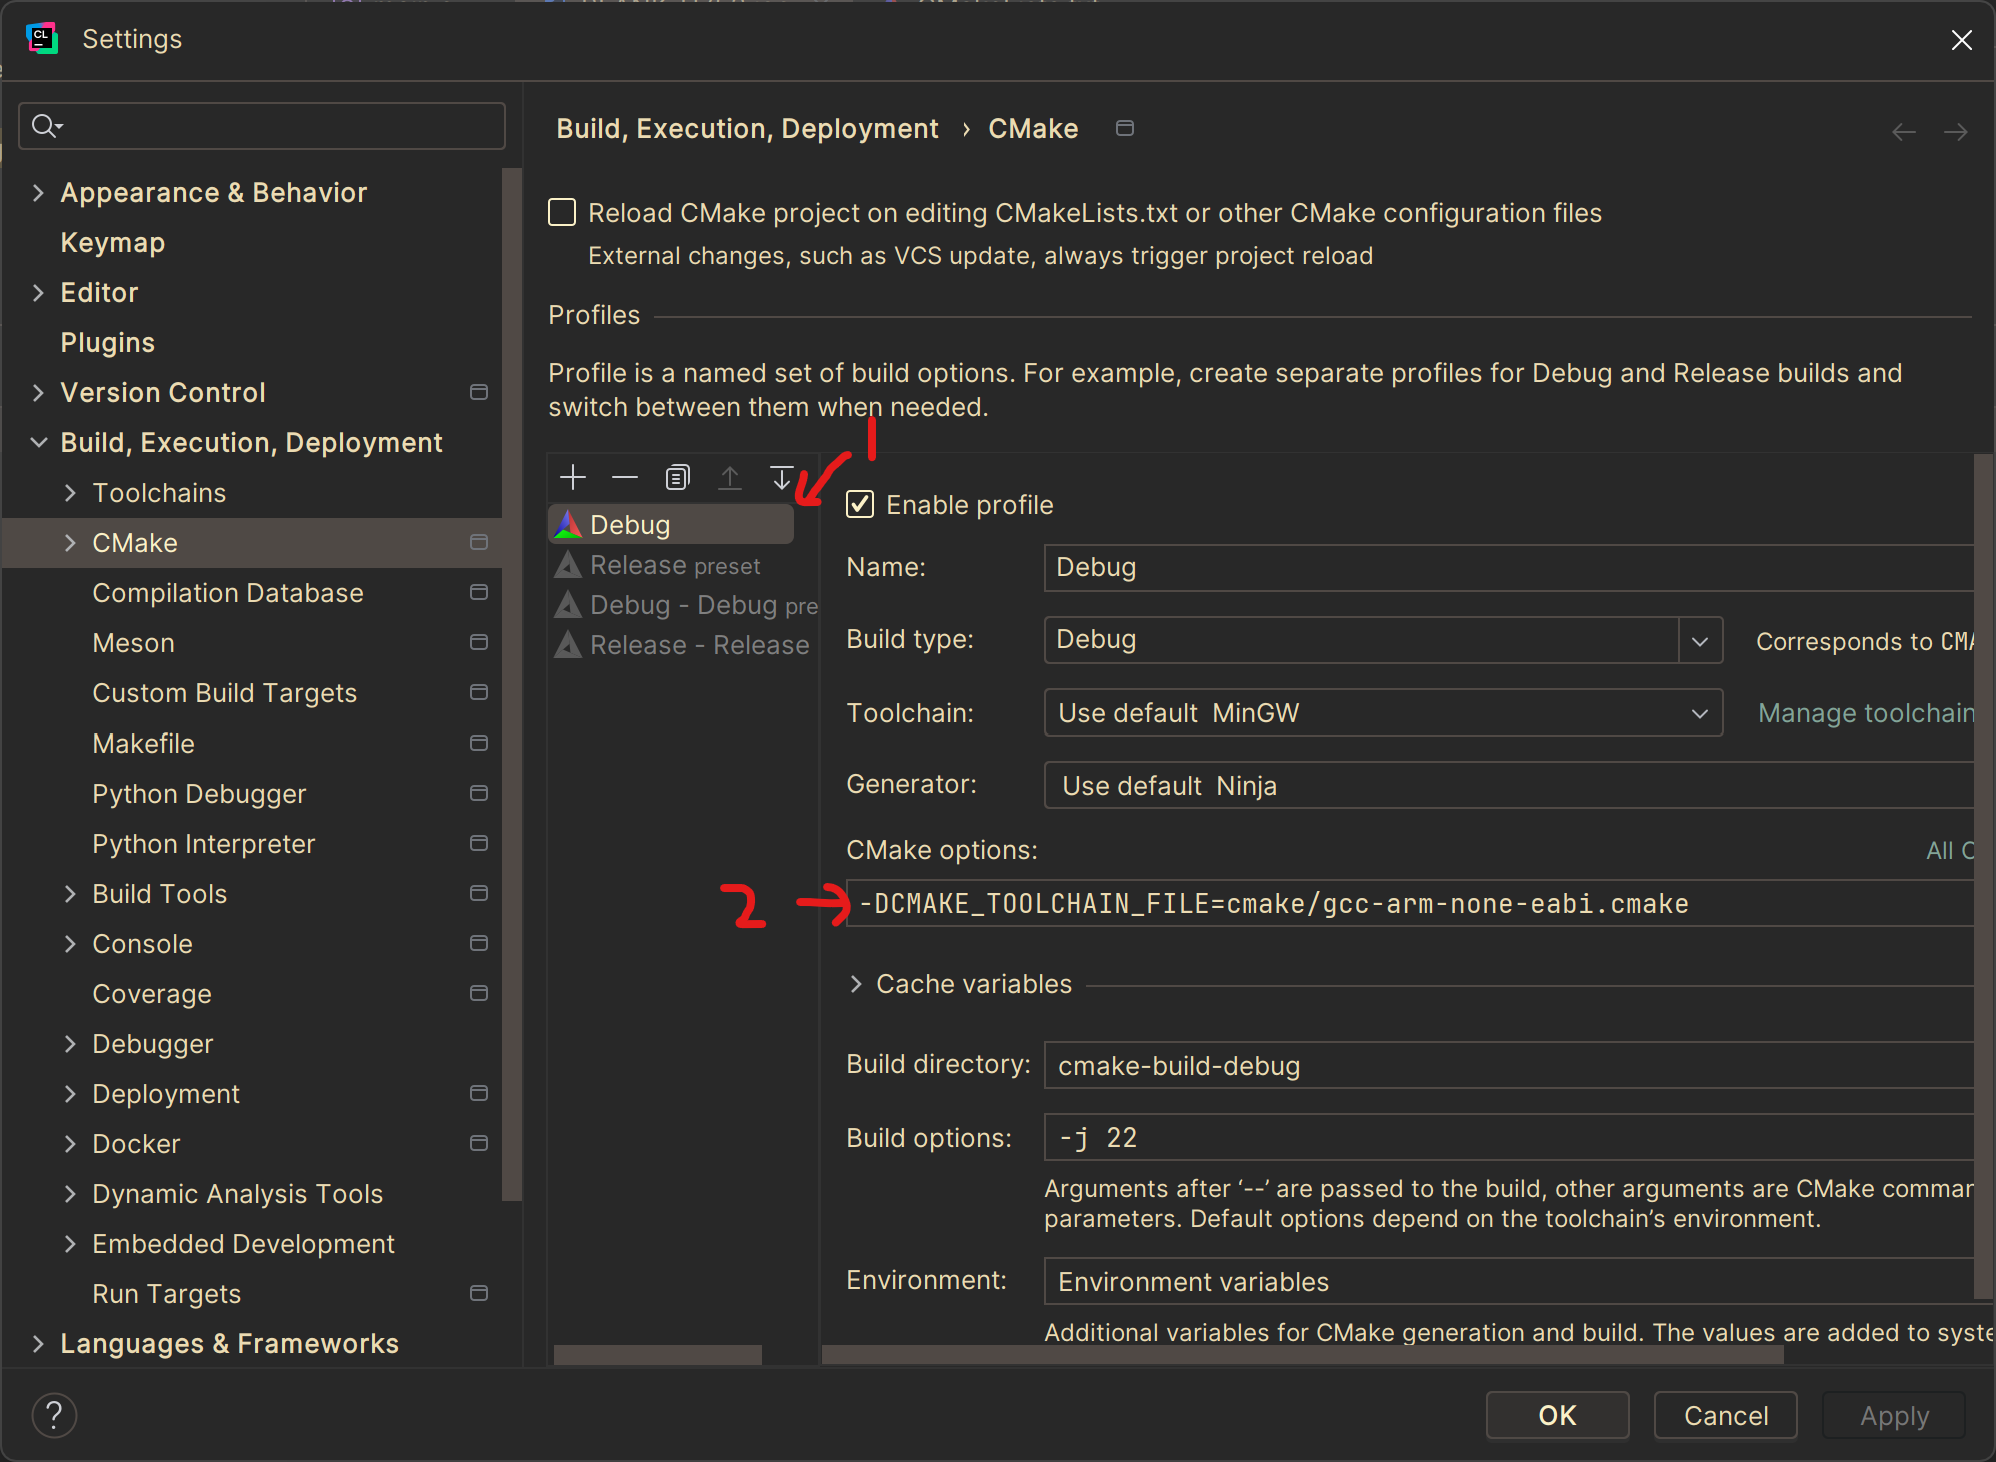The width and height of the screenshot is (1996, 1462).
Task: Disable the Enable profile checkbox
Action: click(x=860, y=504)
